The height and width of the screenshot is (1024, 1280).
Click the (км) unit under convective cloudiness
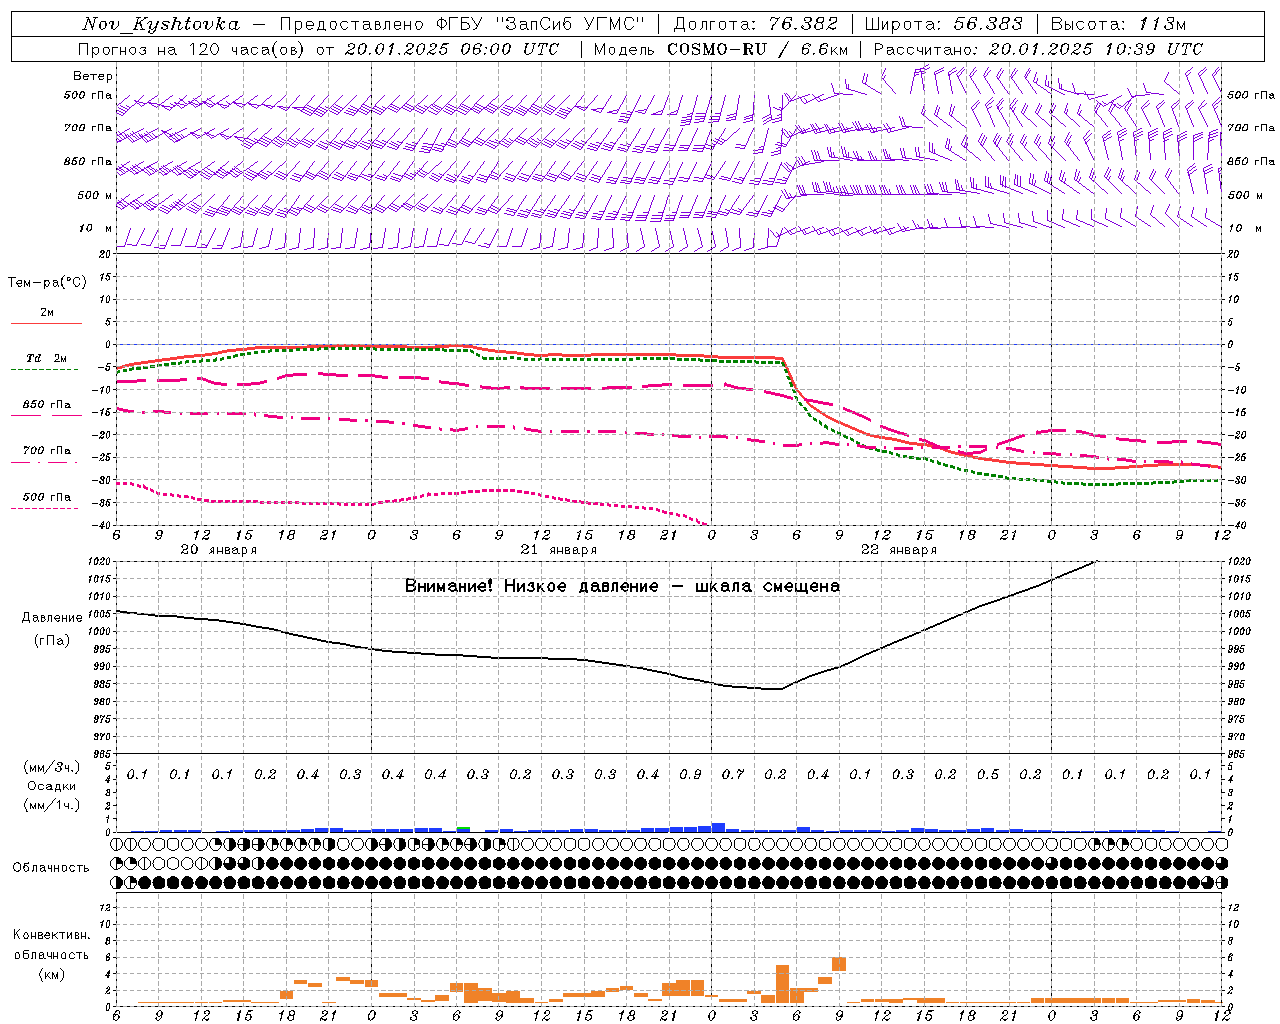click(51, 974)
